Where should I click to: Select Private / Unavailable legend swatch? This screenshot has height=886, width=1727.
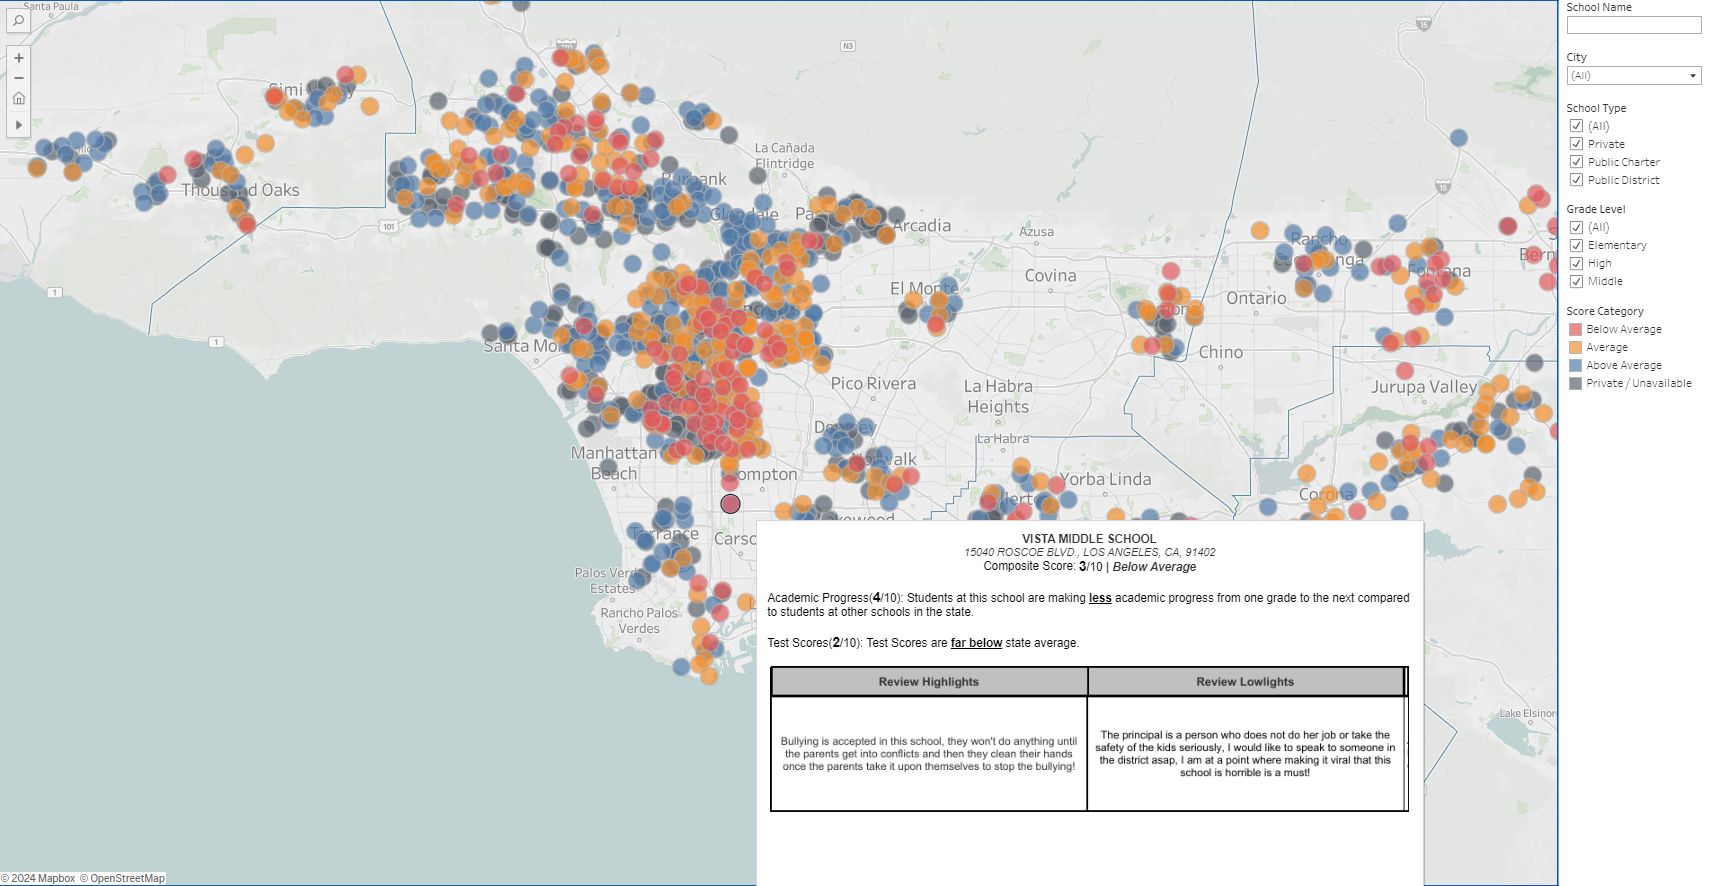pos(1575,383)
